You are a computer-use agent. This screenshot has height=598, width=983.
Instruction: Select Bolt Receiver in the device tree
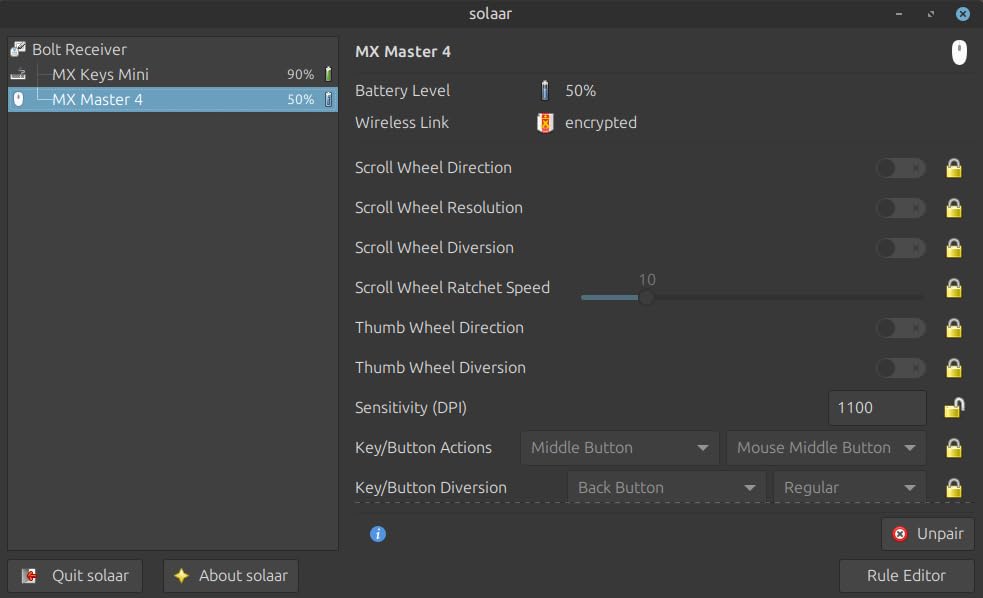[x=79, y=49]
